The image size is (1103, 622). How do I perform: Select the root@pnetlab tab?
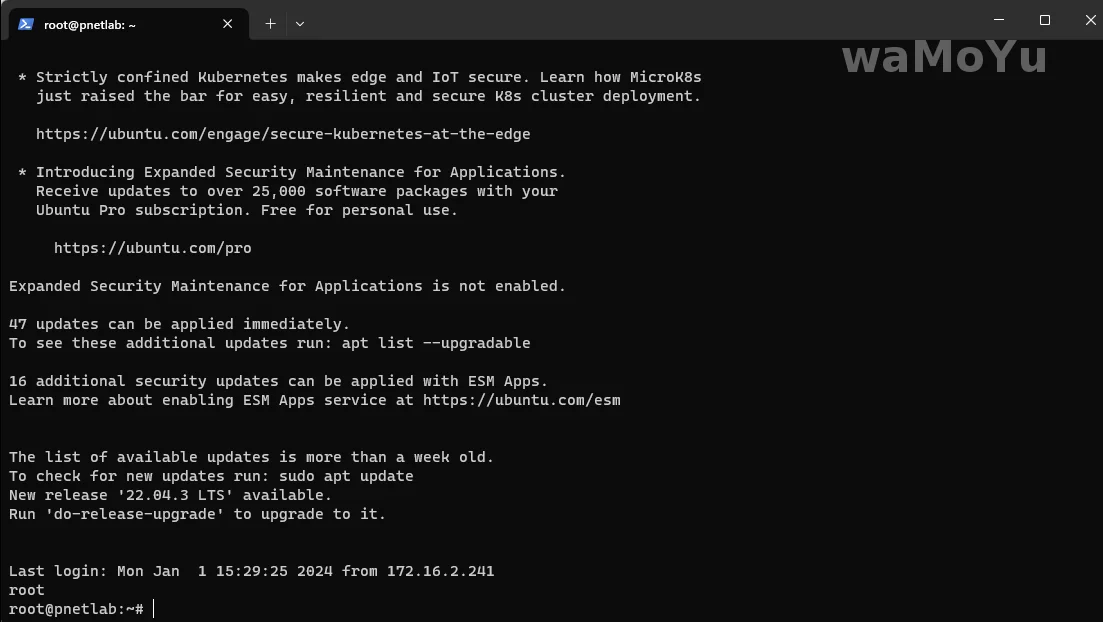pyautogui.click(x=120, y=24)
